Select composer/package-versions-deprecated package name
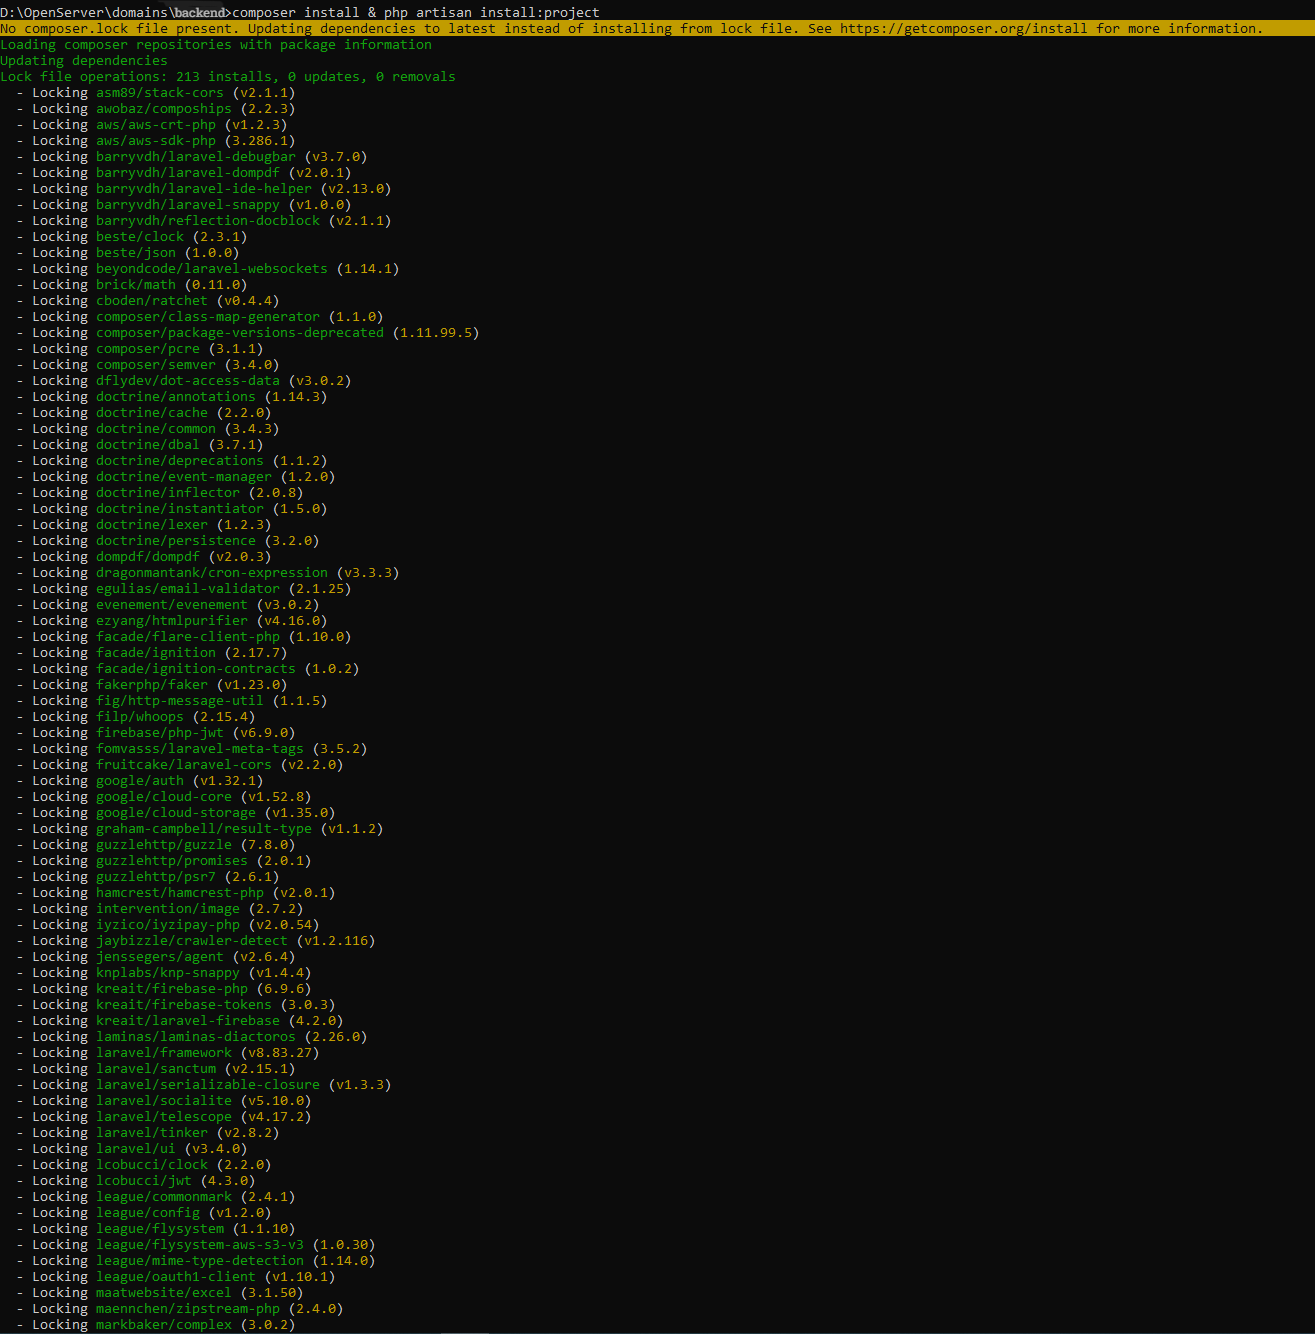Image resolution: width=1315 pixels, height=1334 pixels. click(x=240, y=333)
